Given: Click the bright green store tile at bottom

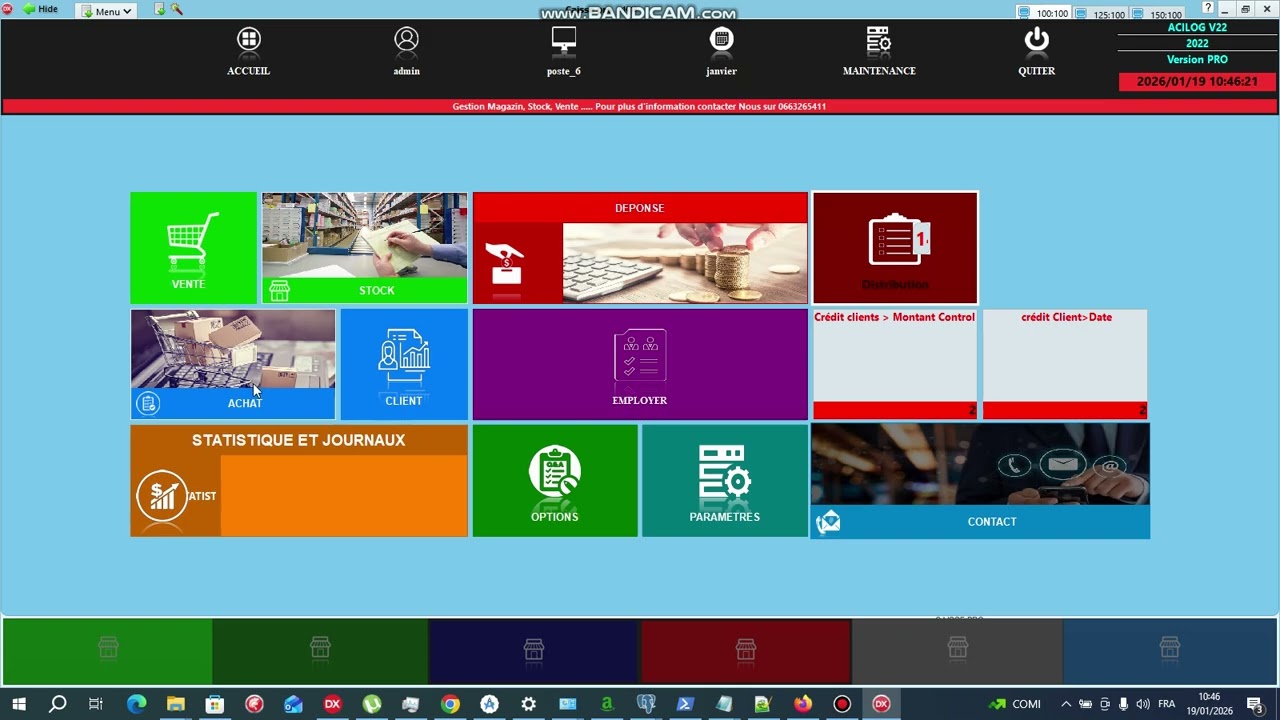Looking at the screenshot, I should pos(108,651).
